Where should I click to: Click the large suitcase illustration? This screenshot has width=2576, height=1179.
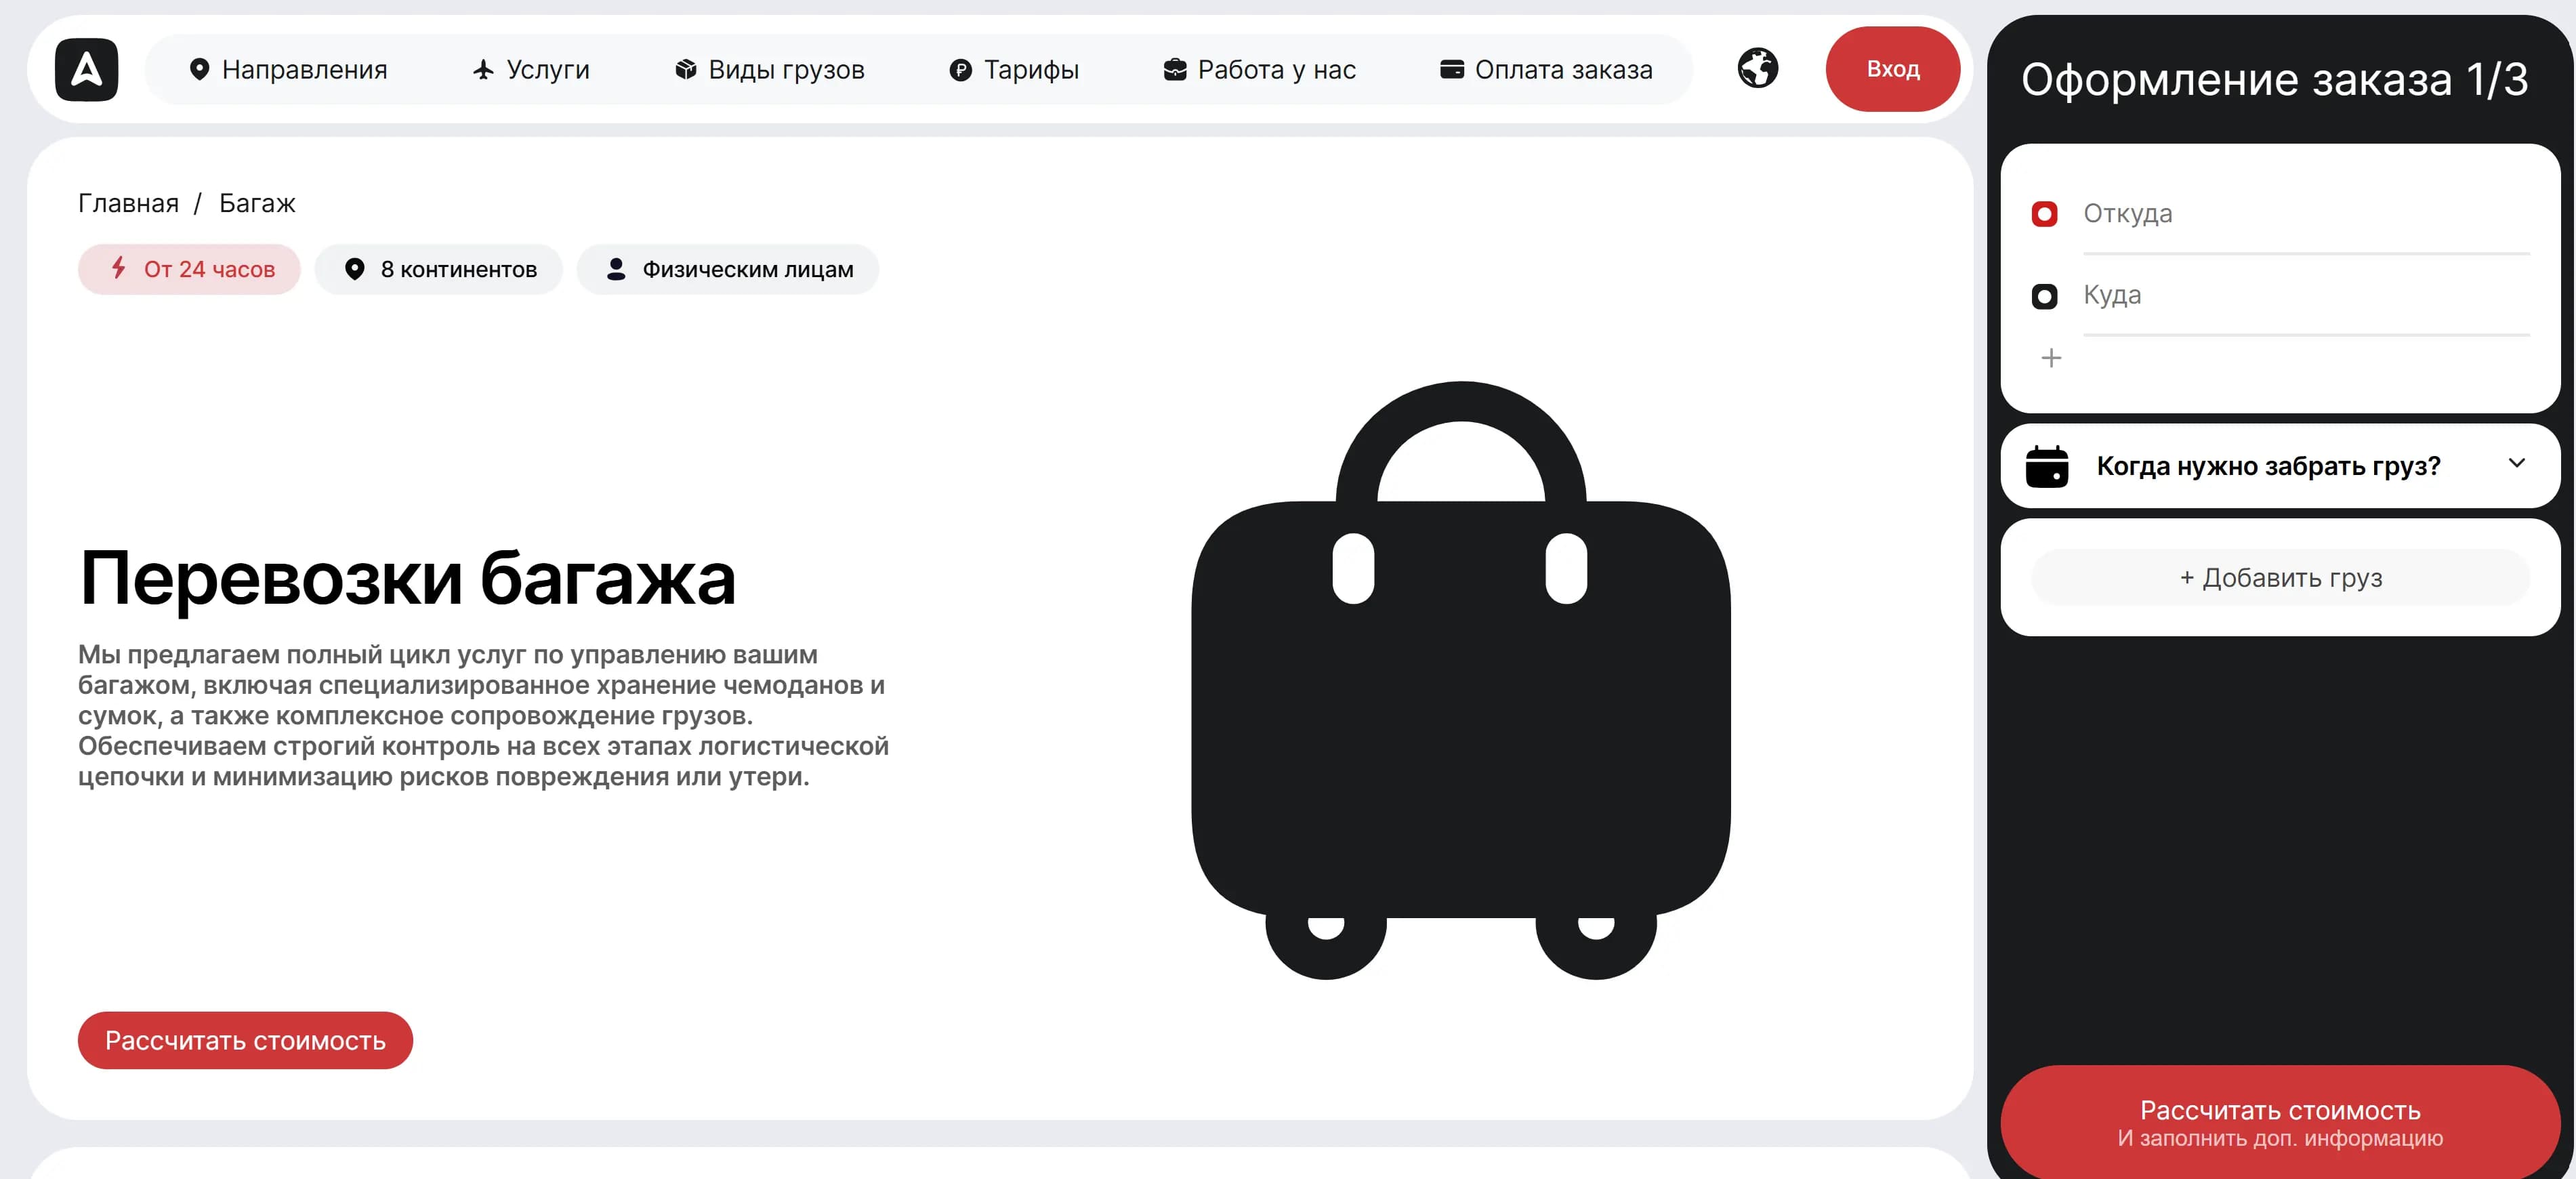1461,680
